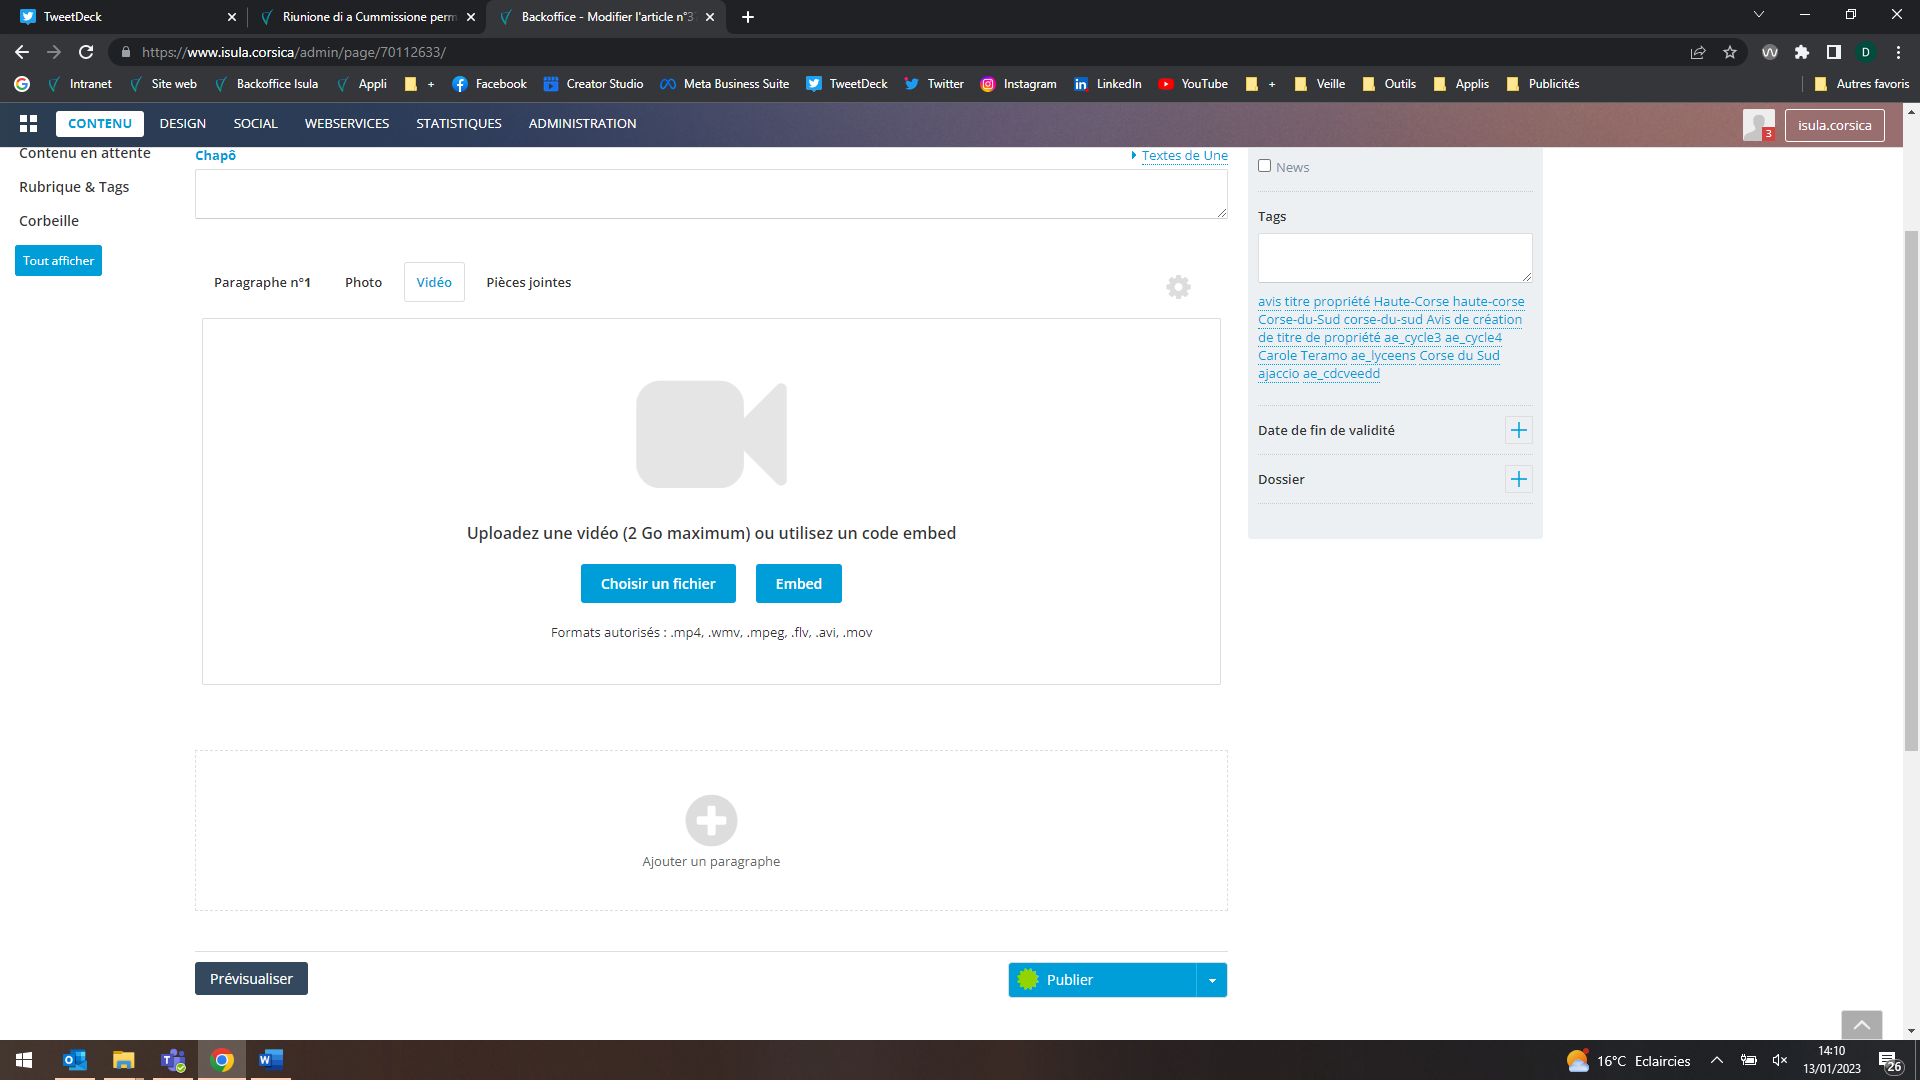The height and width of the screenshot is (1080, 1920).
Task: Click the Embed button
Action: coord(798,584)
